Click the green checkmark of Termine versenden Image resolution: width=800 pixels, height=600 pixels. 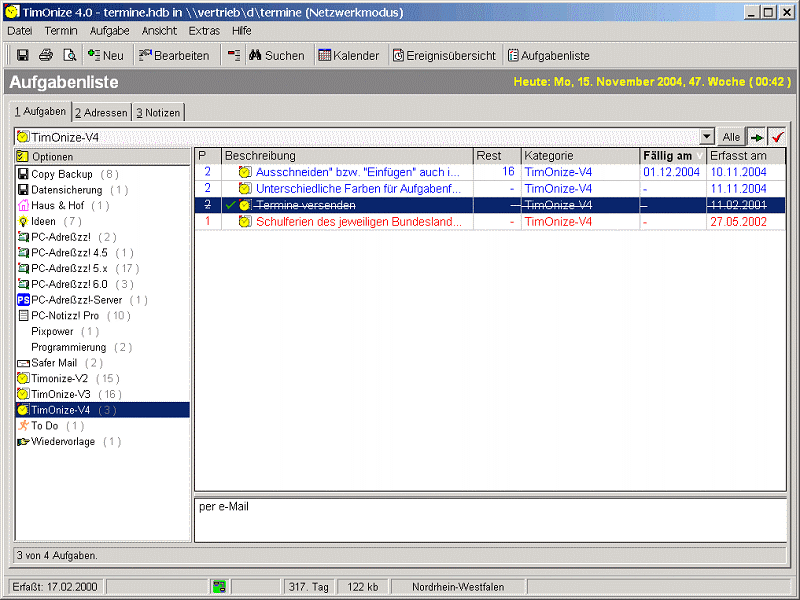coord(231,205)
